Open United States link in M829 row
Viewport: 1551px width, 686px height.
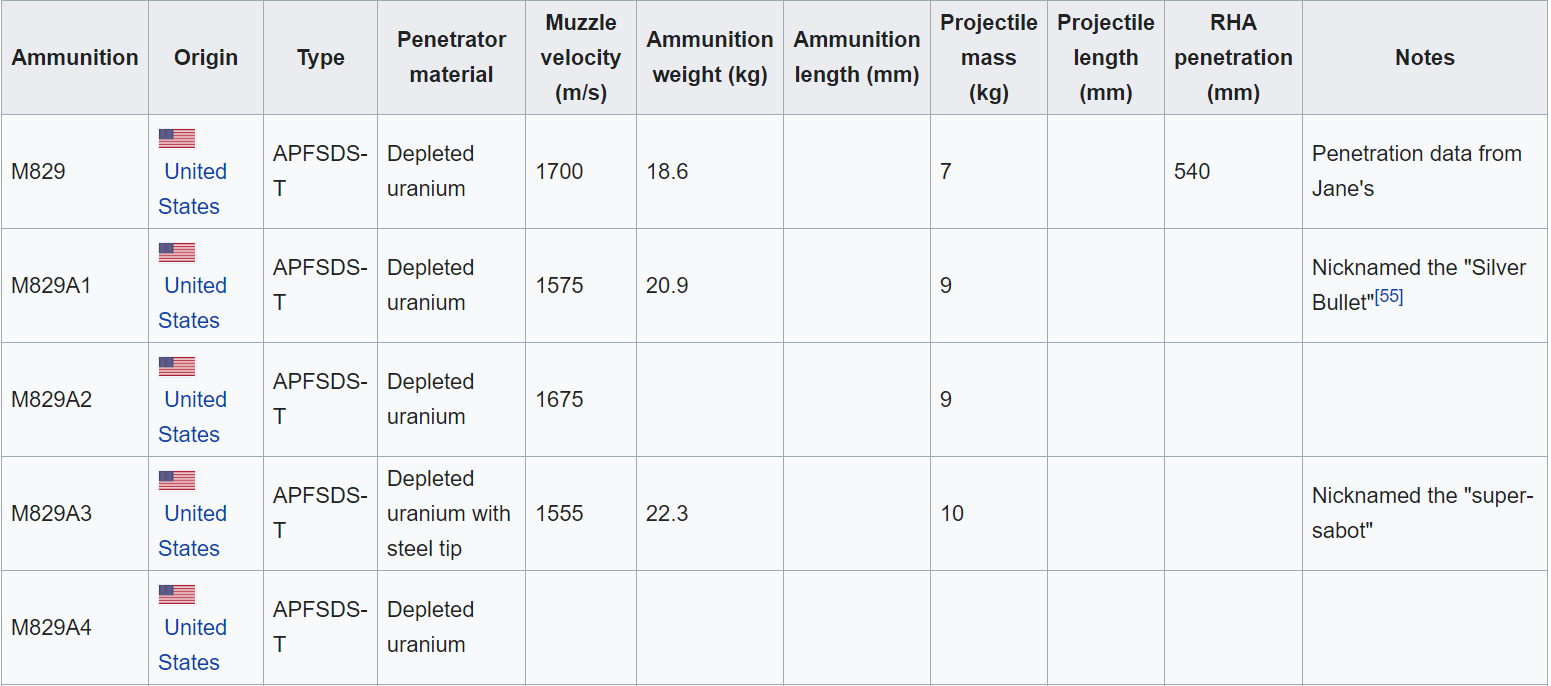[192, 189]
